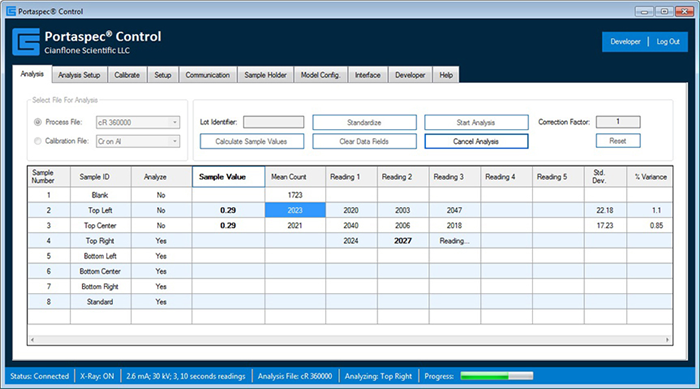Click the Sample Value column header
This screenshot has width=700, height=389.
[229, 177]
